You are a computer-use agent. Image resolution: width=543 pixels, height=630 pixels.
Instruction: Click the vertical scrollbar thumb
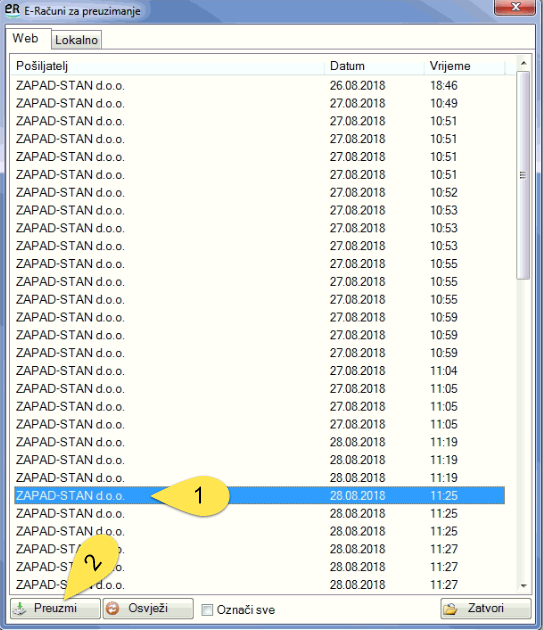pyautogui.click(x=523, y=175)
